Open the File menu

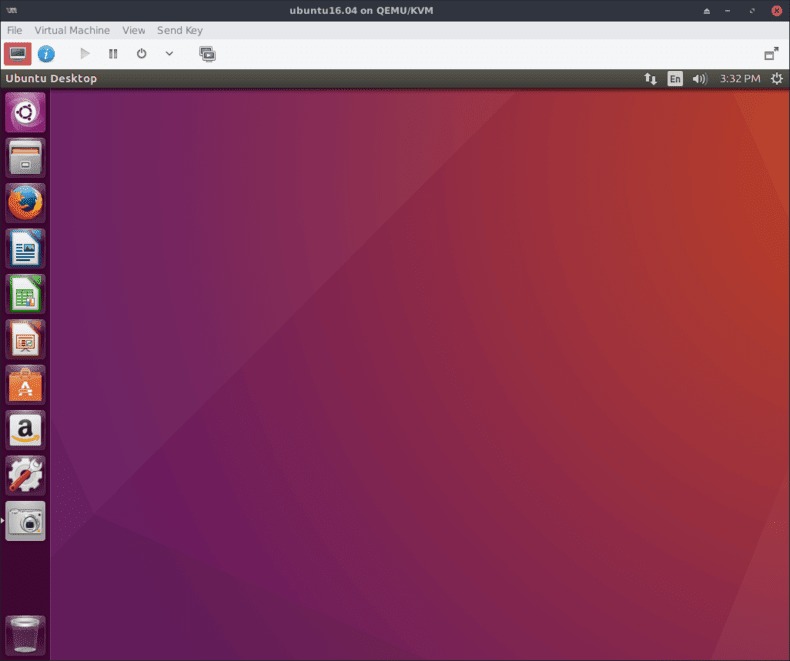coord(14,30)
